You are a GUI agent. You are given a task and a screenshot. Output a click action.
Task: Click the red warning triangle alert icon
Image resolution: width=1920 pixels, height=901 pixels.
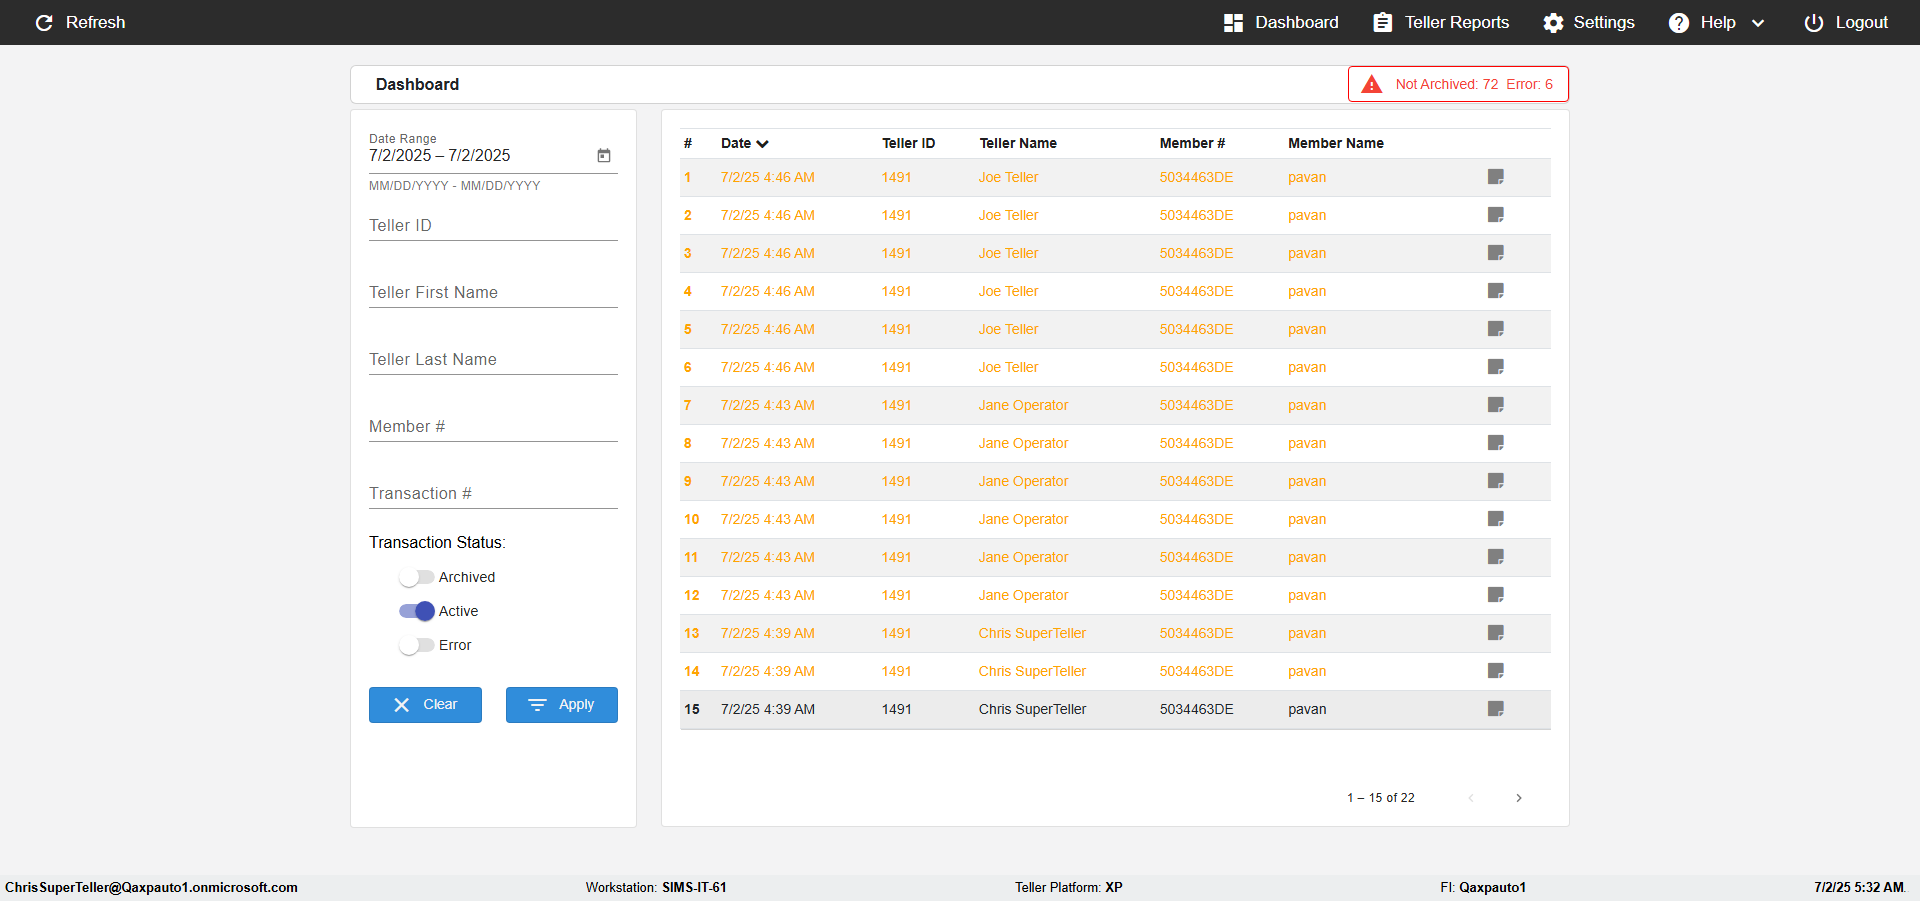click(x=1372, y=84)
